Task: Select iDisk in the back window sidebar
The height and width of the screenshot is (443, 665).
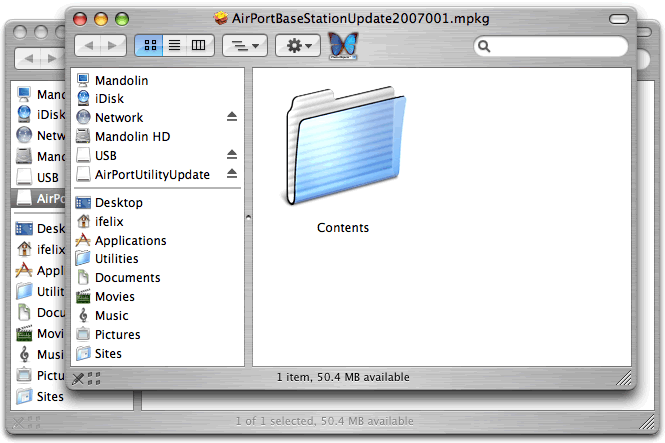Action: pyautogui.click(x=42, y=114)
